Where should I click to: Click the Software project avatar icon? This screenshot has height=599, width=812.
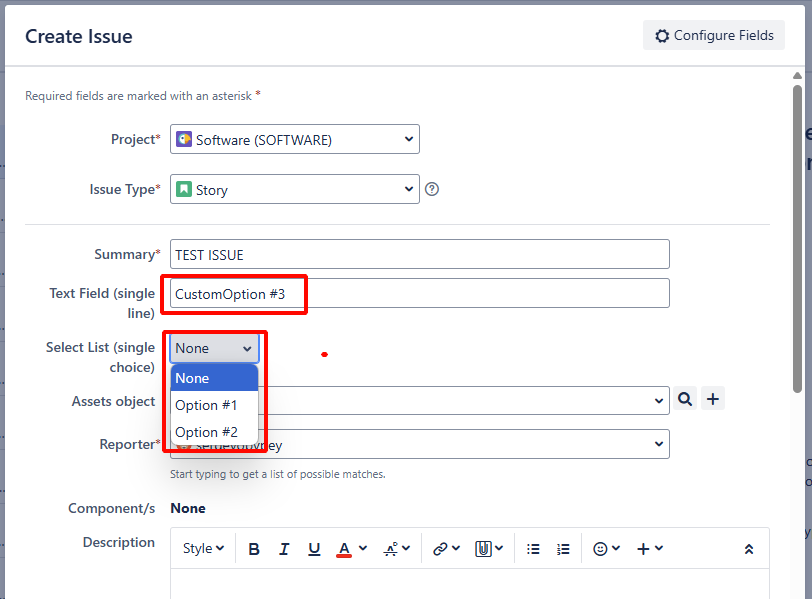pos(184,139)
